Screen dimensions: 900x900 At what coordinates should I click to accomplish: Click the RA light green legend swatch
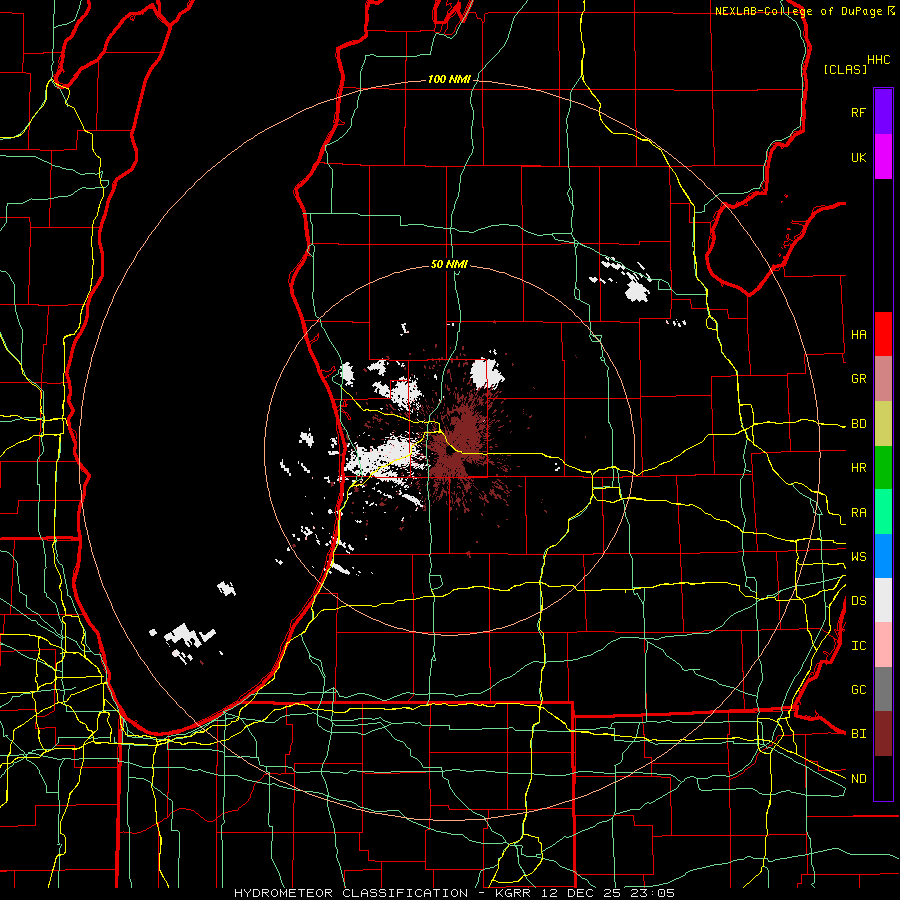[x=883, y=512]
